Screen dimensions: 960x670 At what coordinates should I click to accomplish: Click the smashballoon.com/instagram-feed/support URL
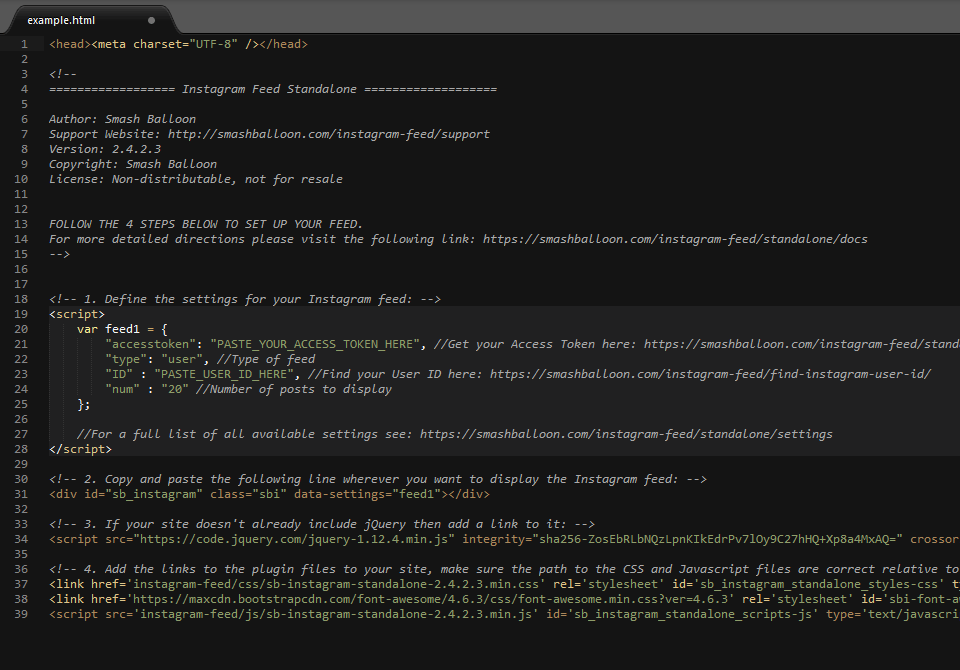click(x=329, y=134)
